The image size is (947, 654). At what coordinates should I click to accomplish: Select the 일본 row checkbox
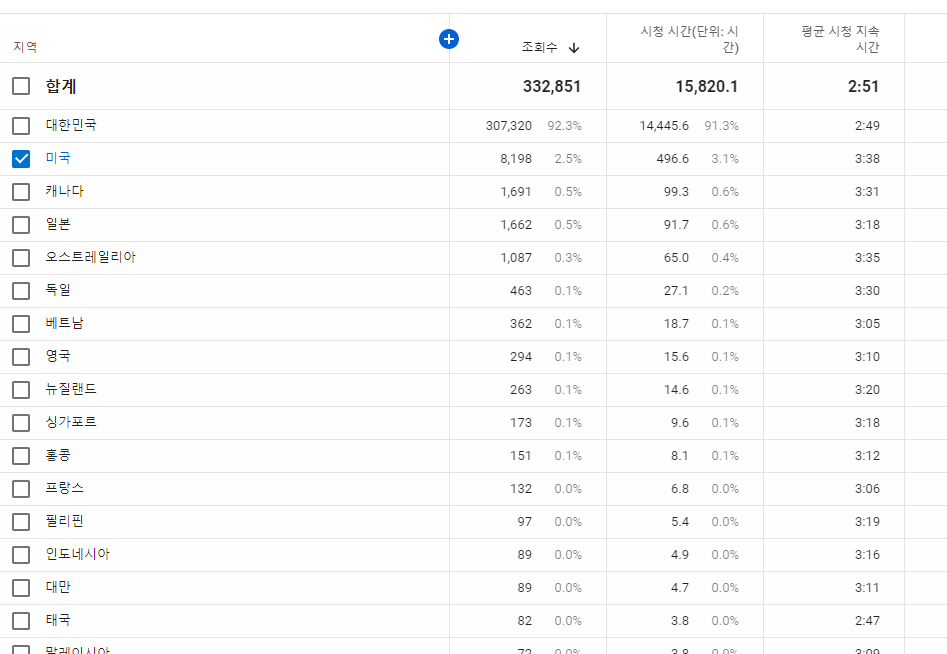coord(21,225)
